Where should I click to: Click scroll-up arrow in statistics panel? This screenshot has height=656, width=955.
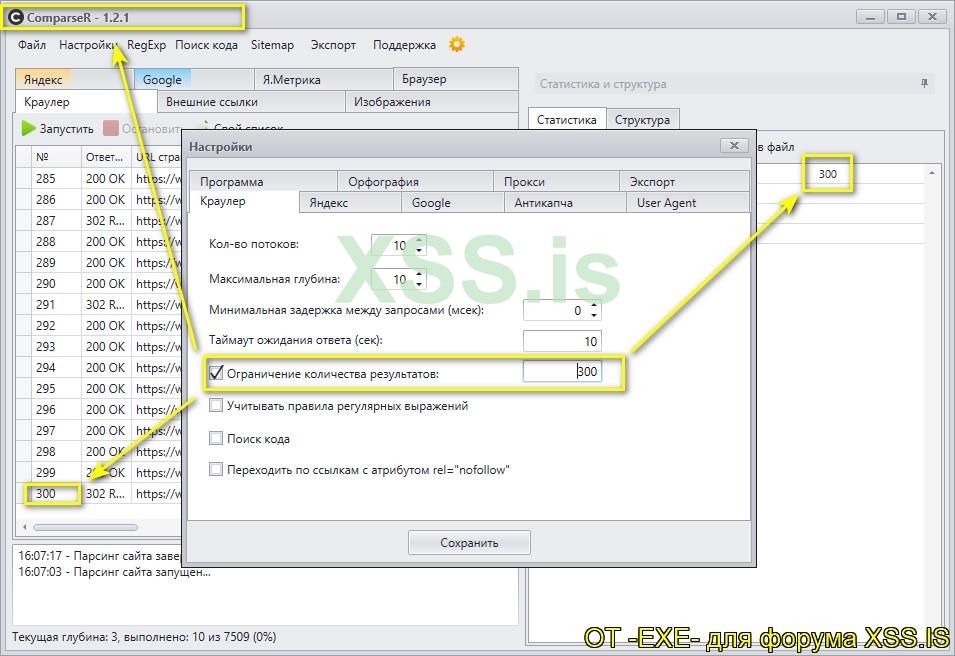point(931,174)
